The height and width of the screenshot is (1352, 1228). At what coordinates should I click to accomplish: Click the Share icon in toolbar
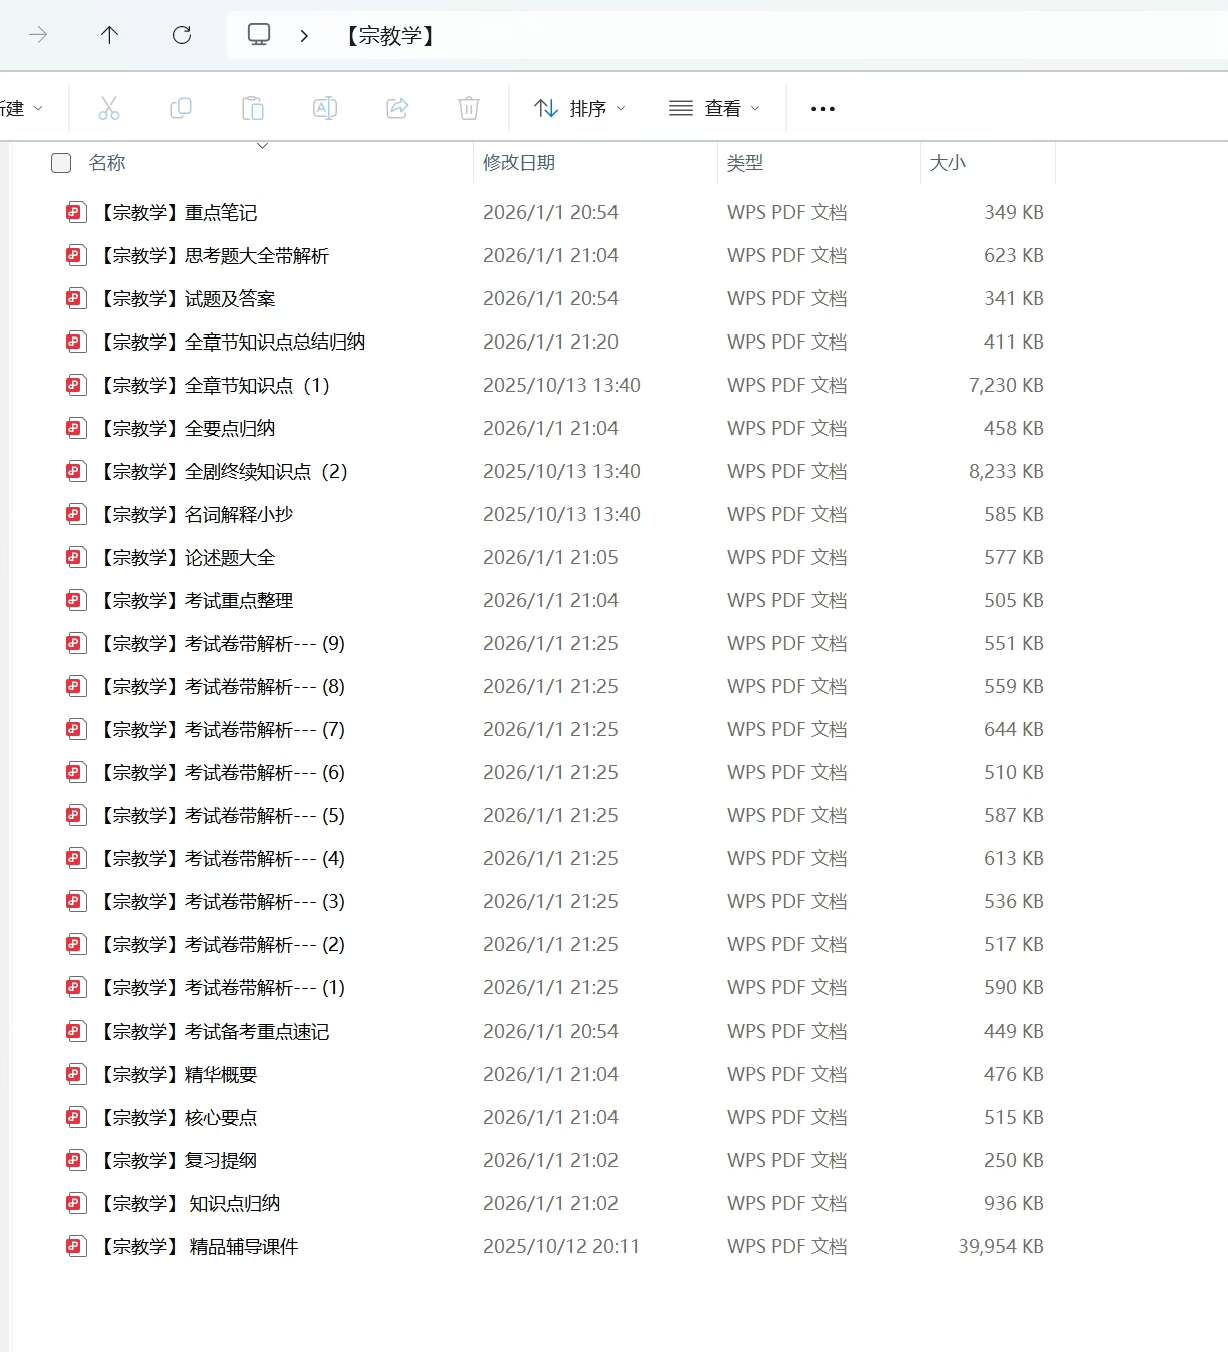point(397,108)
